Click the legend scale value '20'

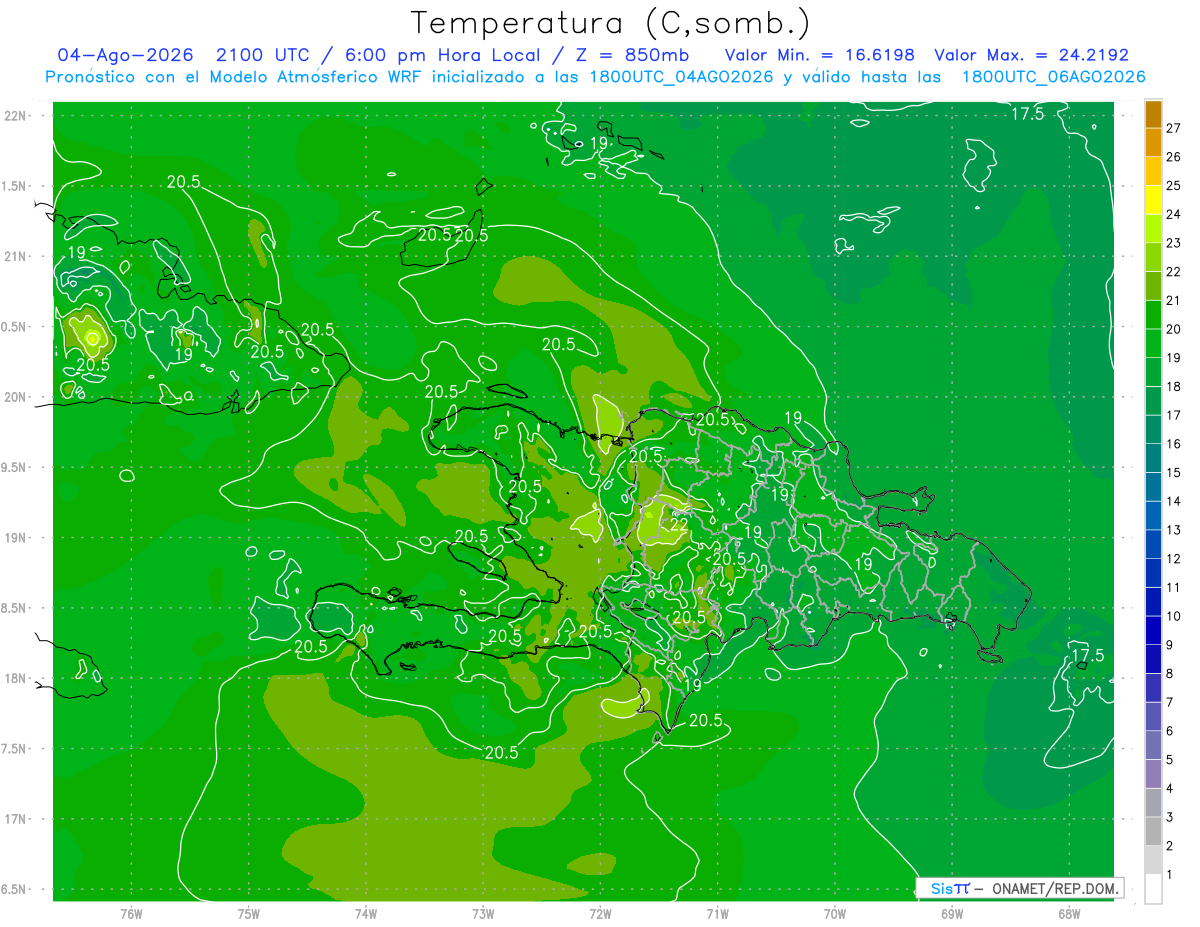[x=1173, y=329]
